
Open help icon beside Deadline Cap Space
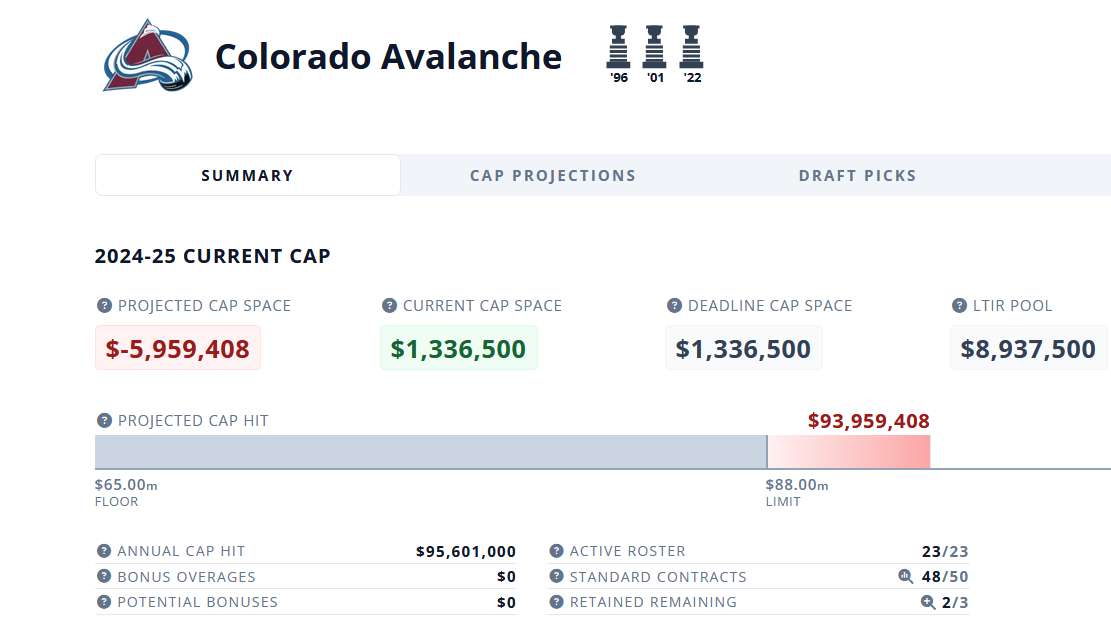coord(674,306)
